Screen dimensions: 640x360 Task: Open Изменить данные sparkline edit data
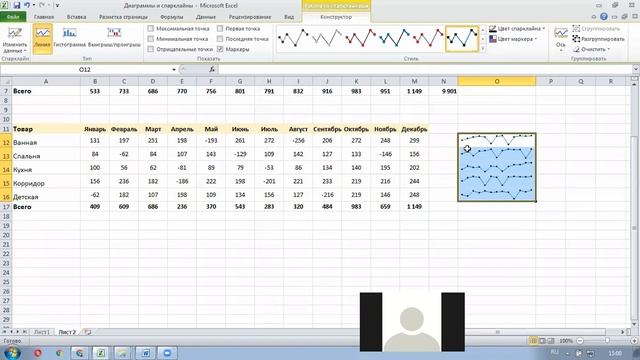[15, 40]
